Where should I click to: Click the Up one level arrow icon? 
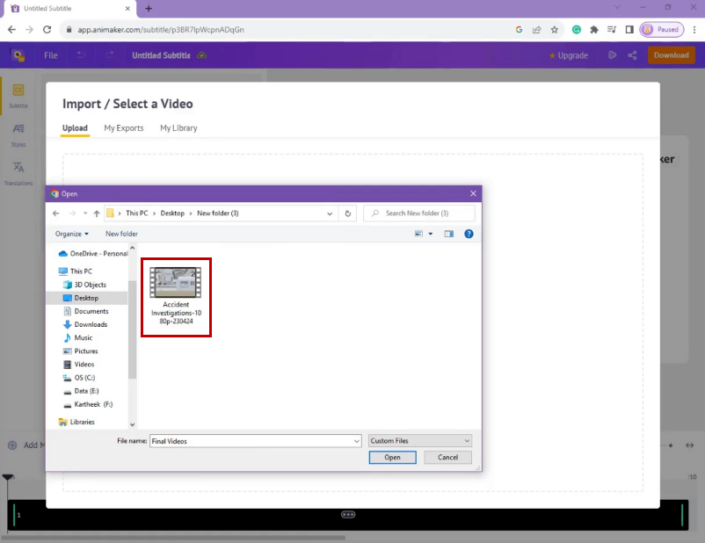click(96, 213)
